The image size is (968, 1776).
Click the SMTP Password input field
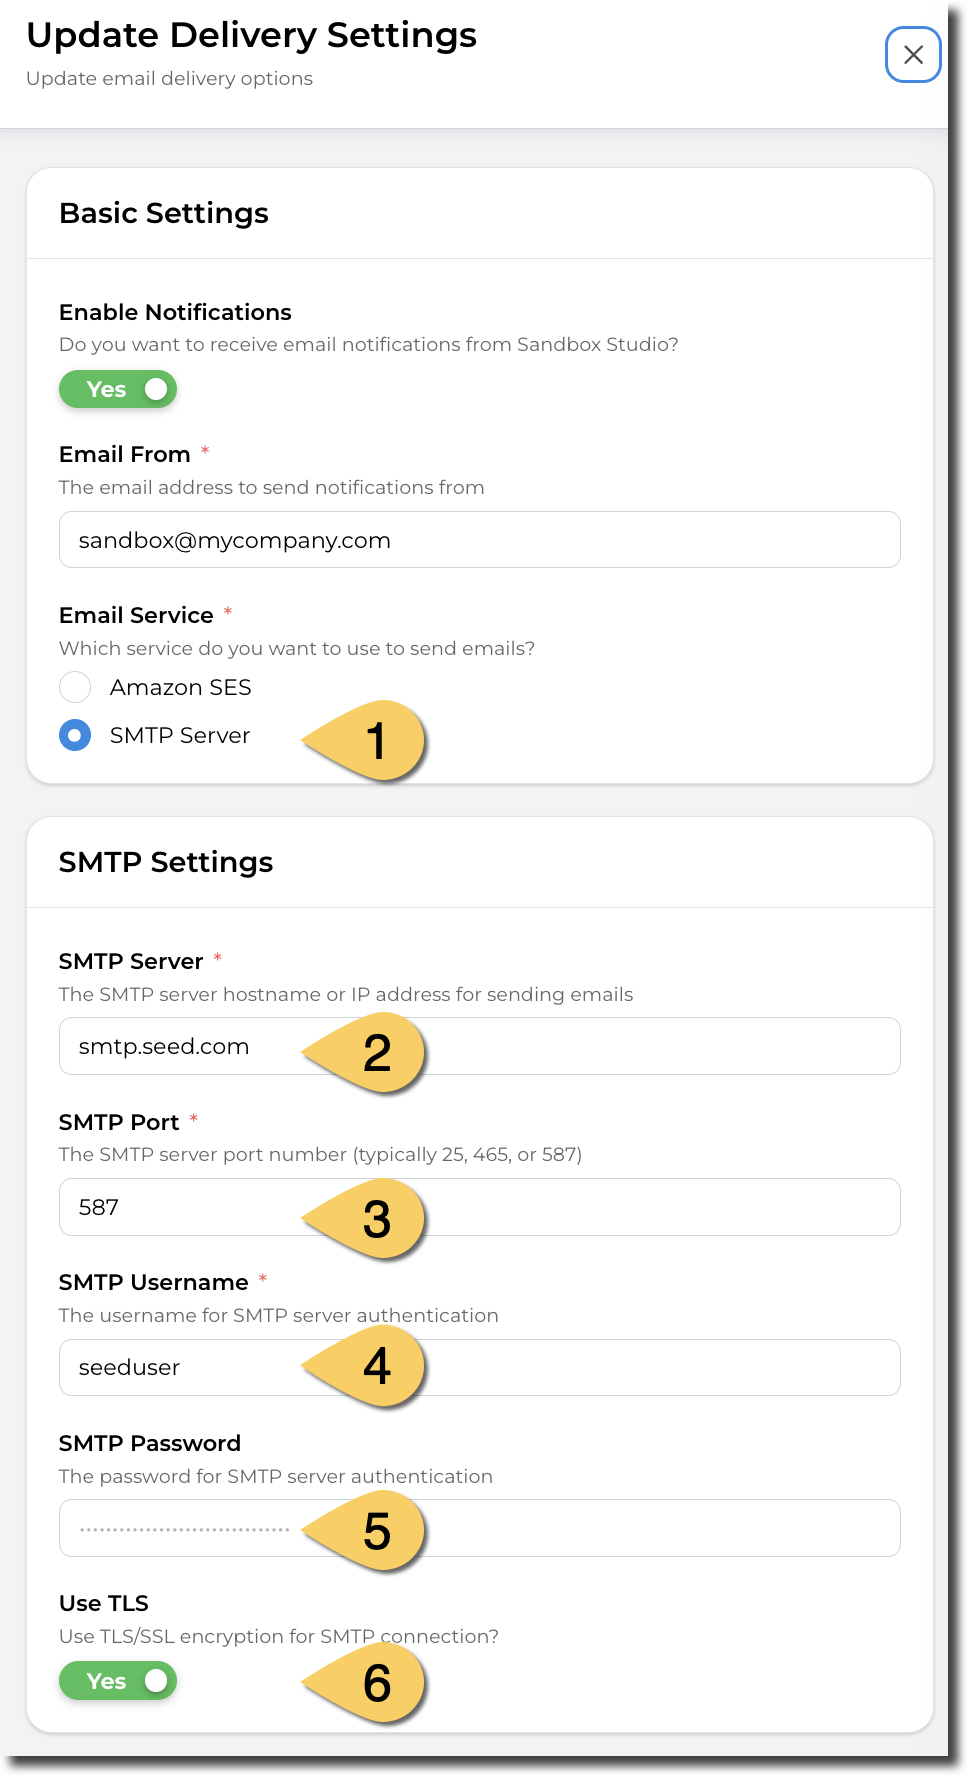pos(480,1528)
